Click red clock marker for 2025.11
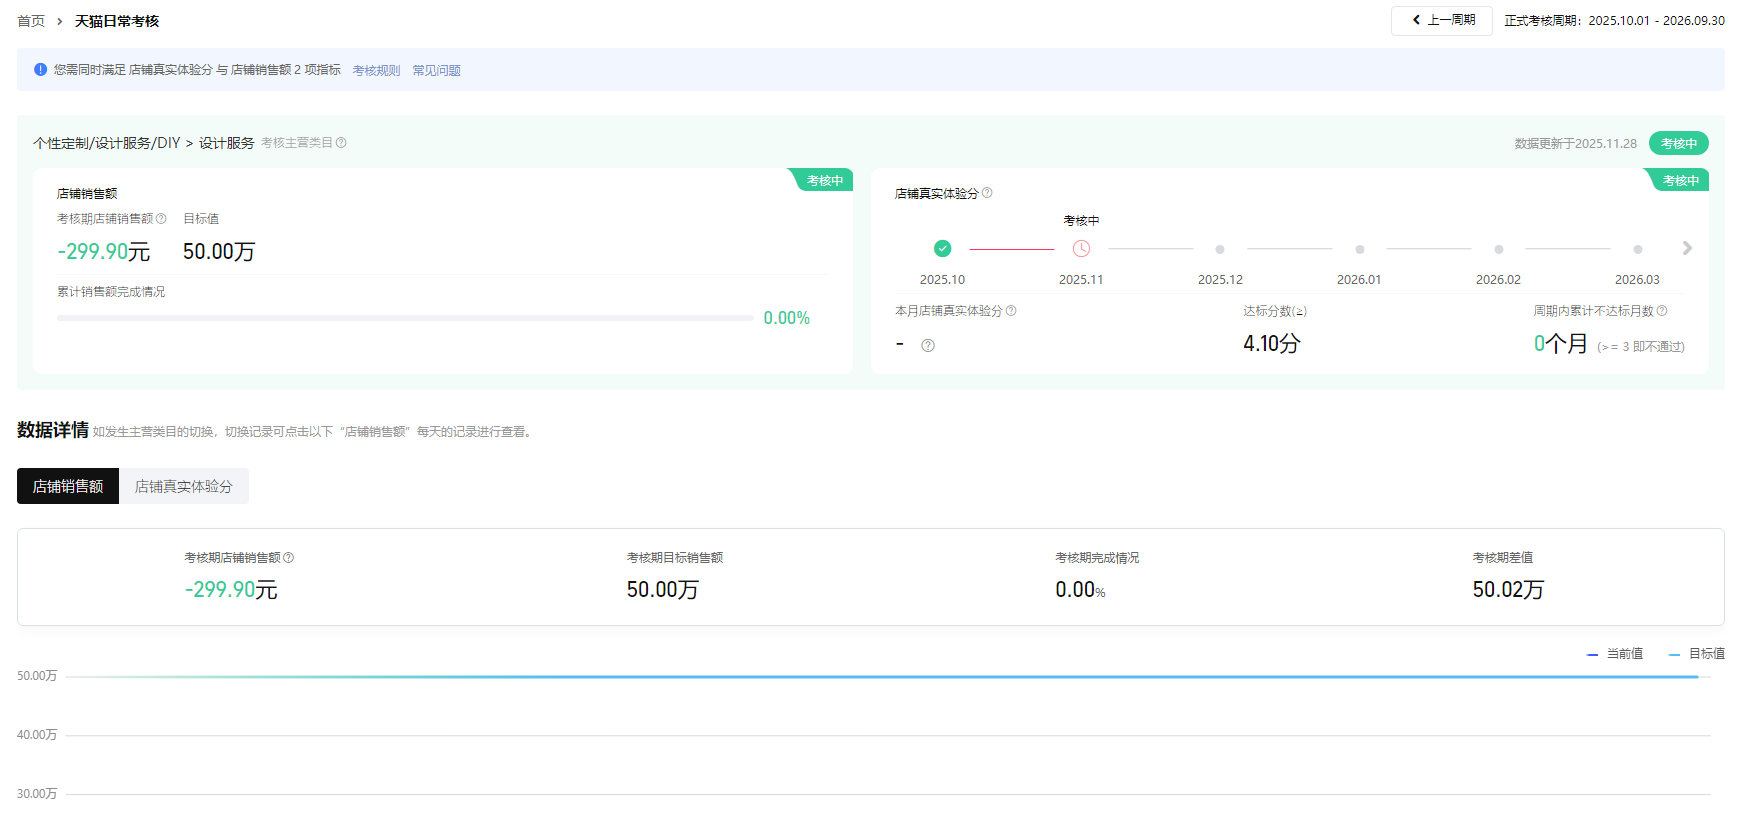Image resolution: width=1744 pixels, height=821 pixels. tap(1081, 249)
